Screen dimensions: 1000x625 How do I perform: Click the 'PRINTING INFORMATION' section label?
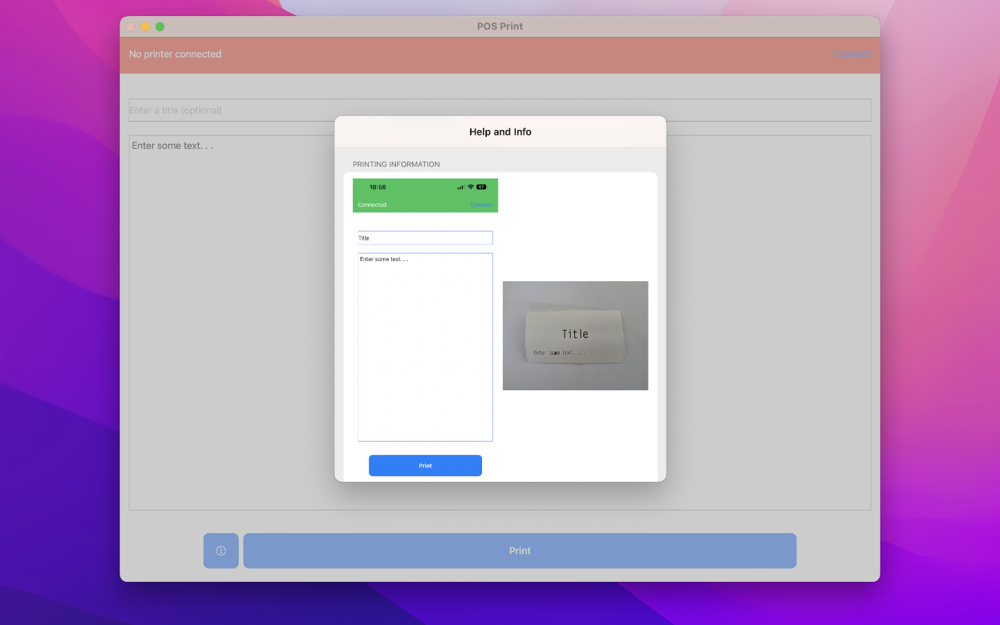[x=396, y=165]
